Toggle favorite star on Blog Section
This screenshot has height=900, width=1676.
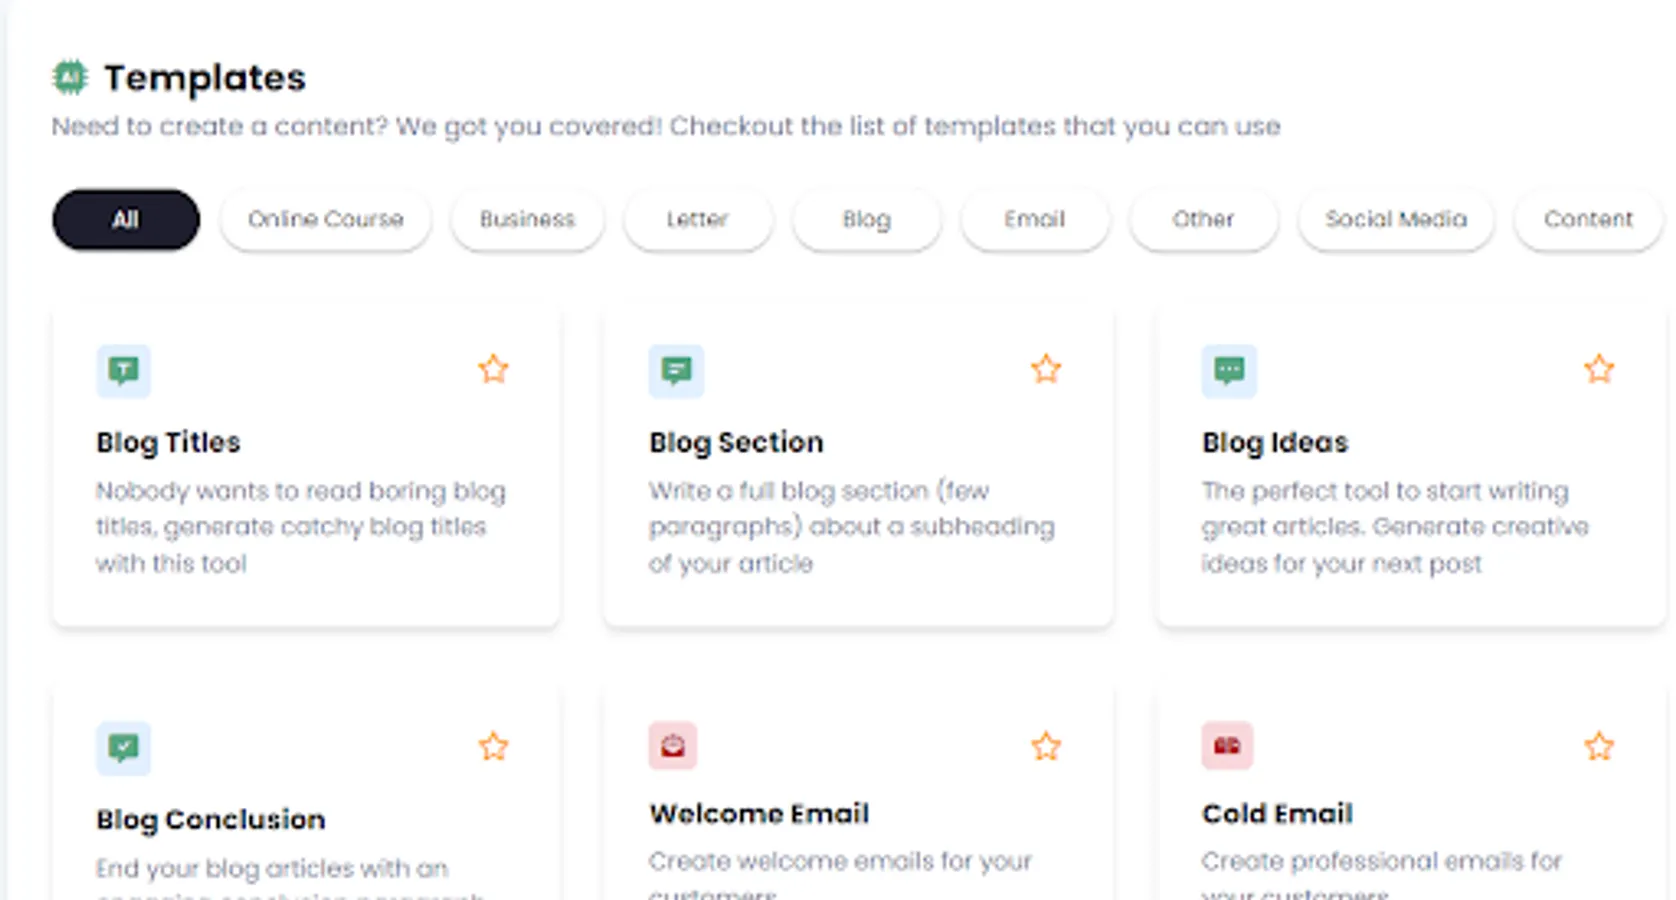coord(1046,369)
